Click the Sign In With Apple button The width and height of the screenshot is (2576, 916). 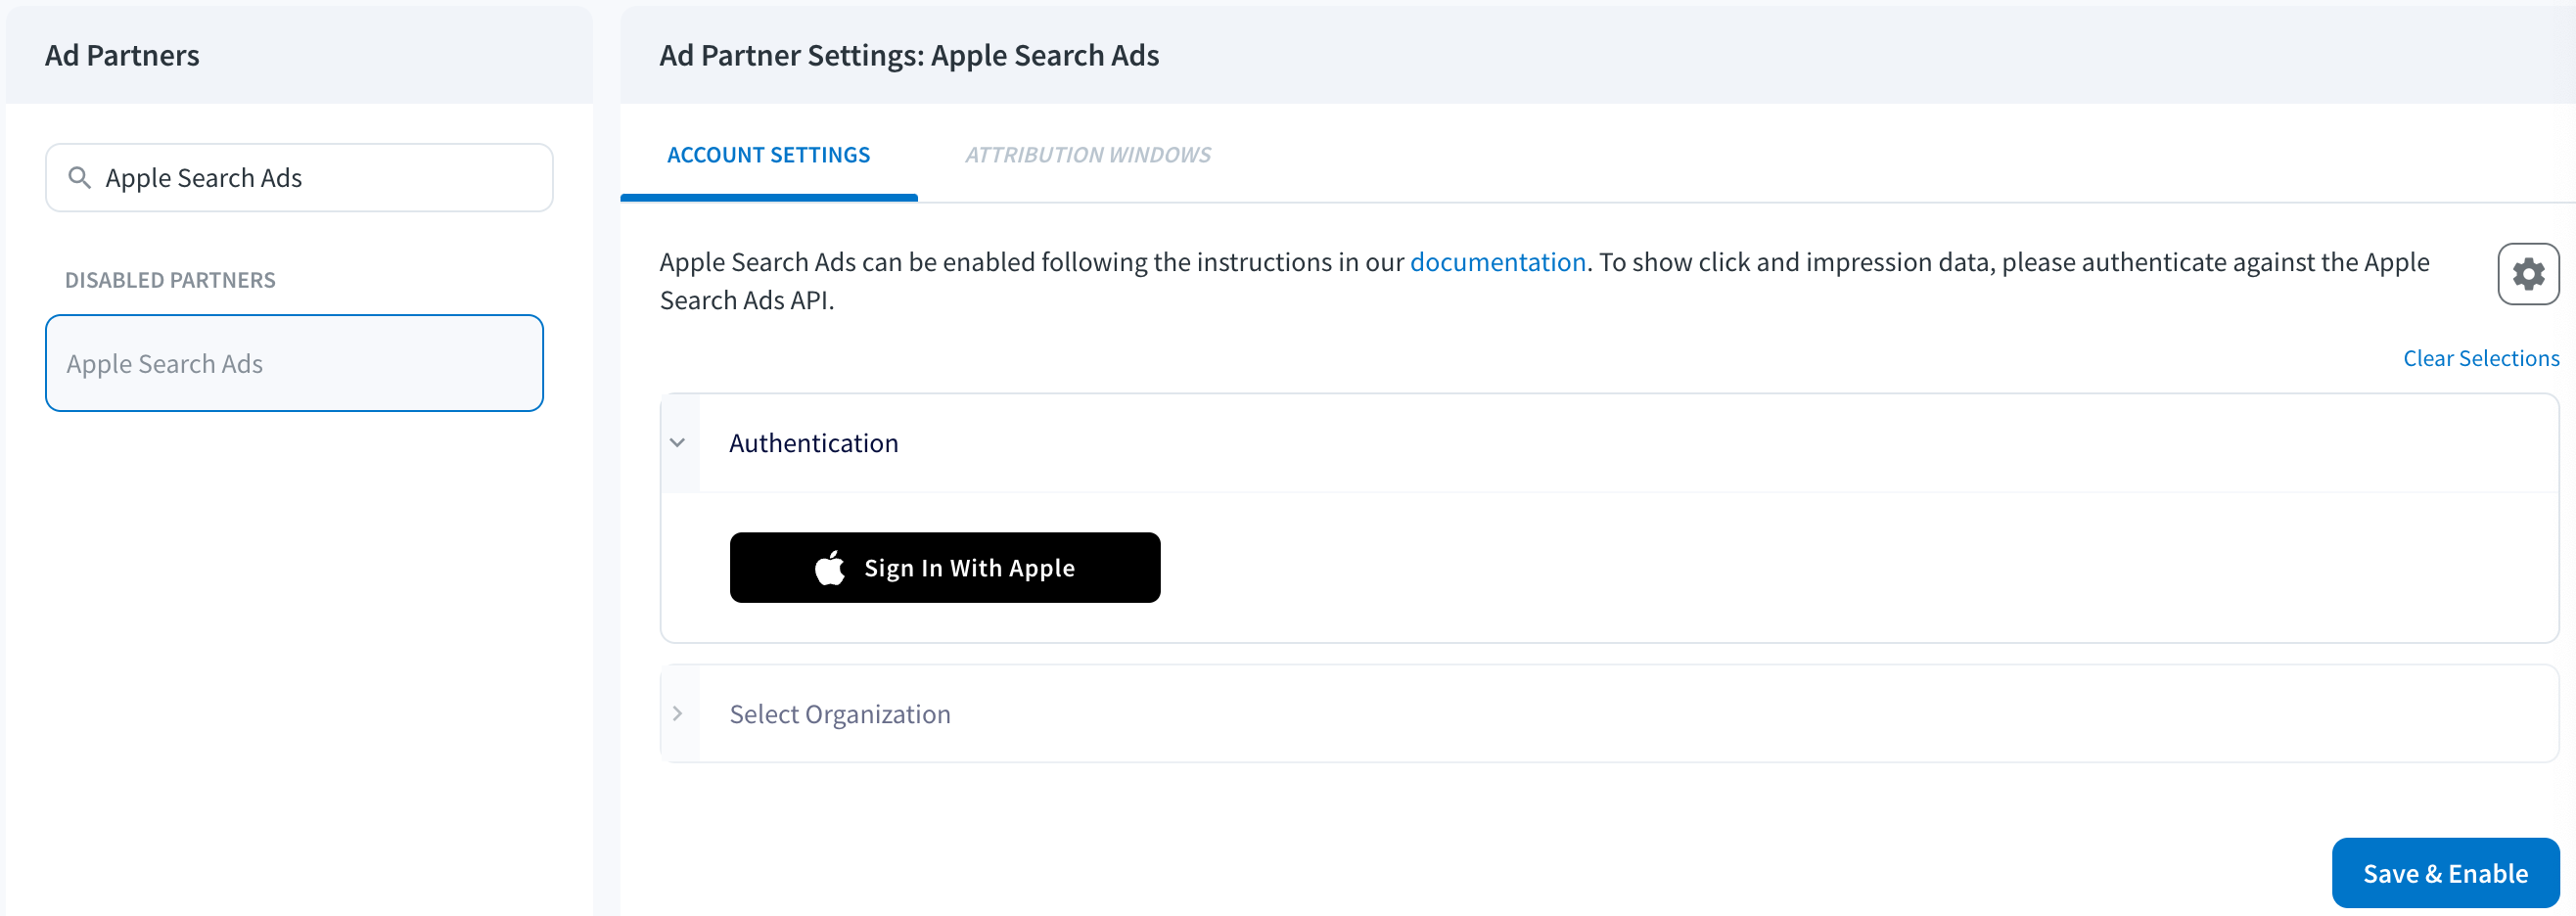coord(944,568)
